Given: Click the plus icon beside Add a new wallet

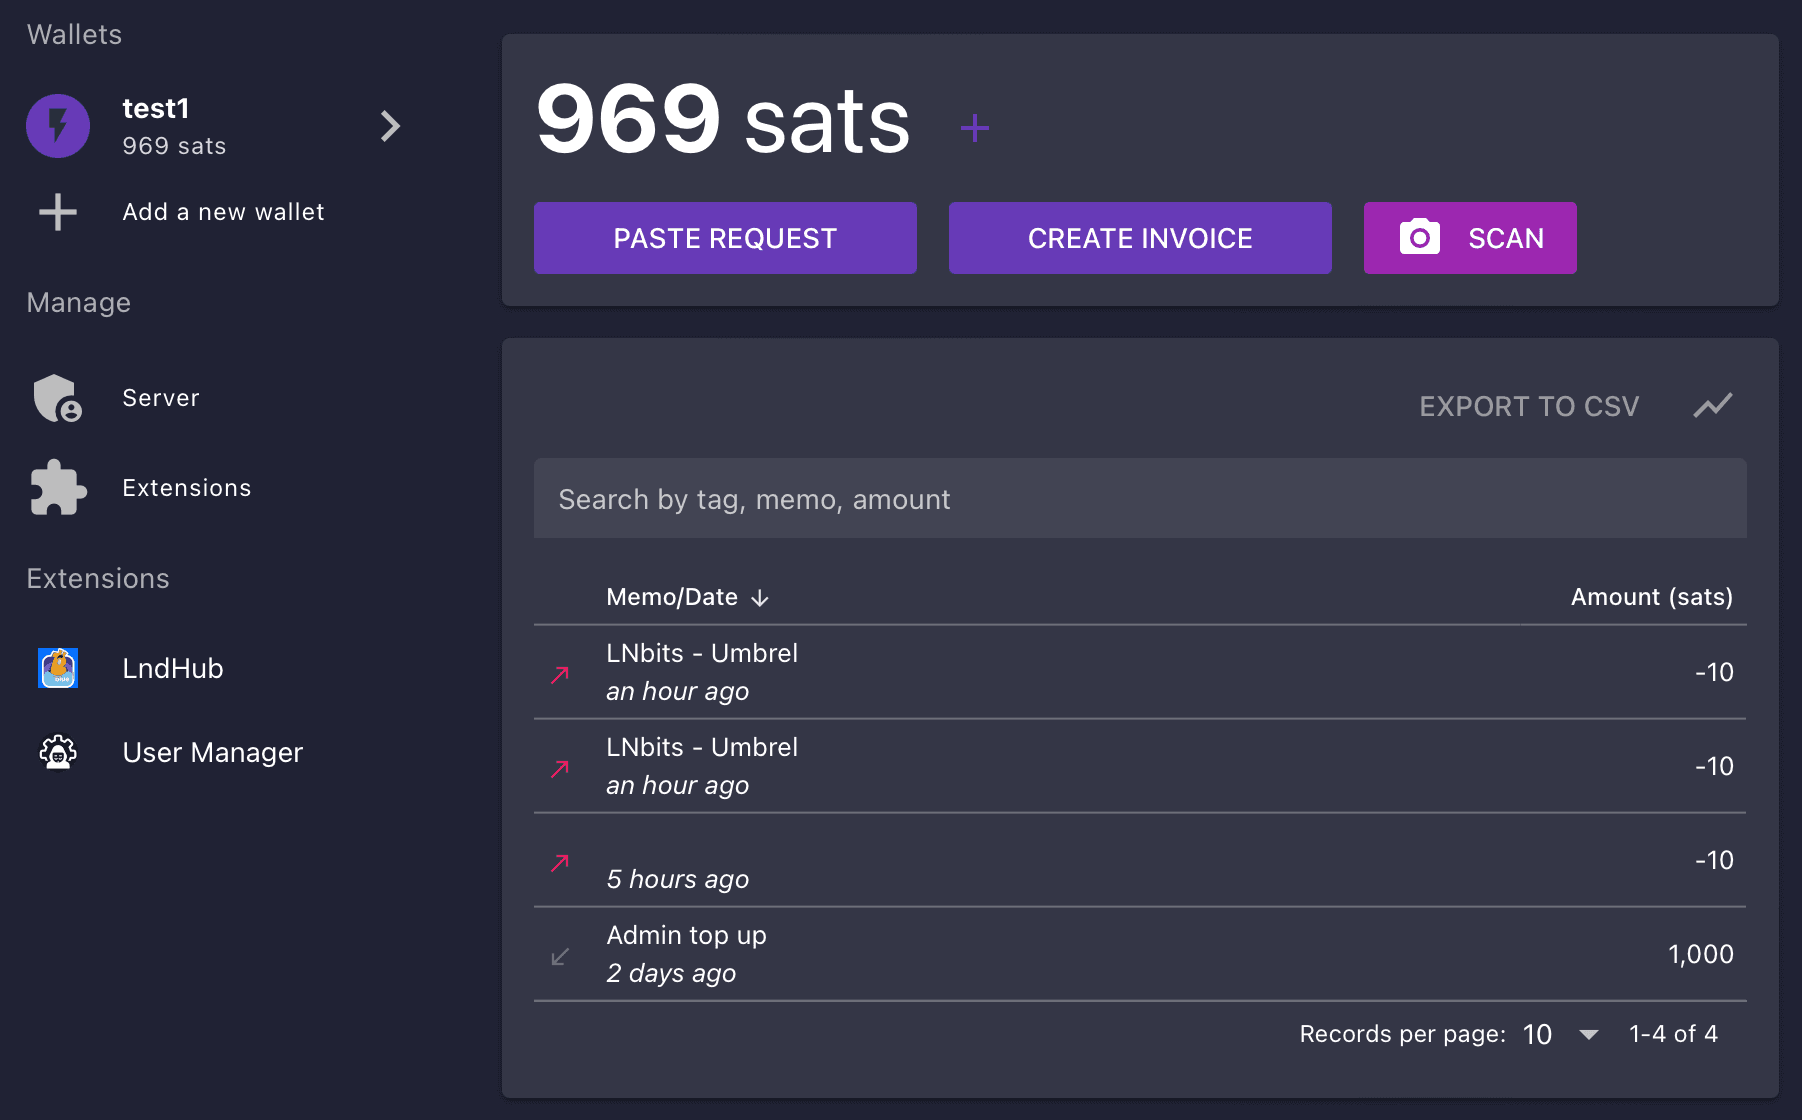Looking at the screenshot, I should pos(58,212).
